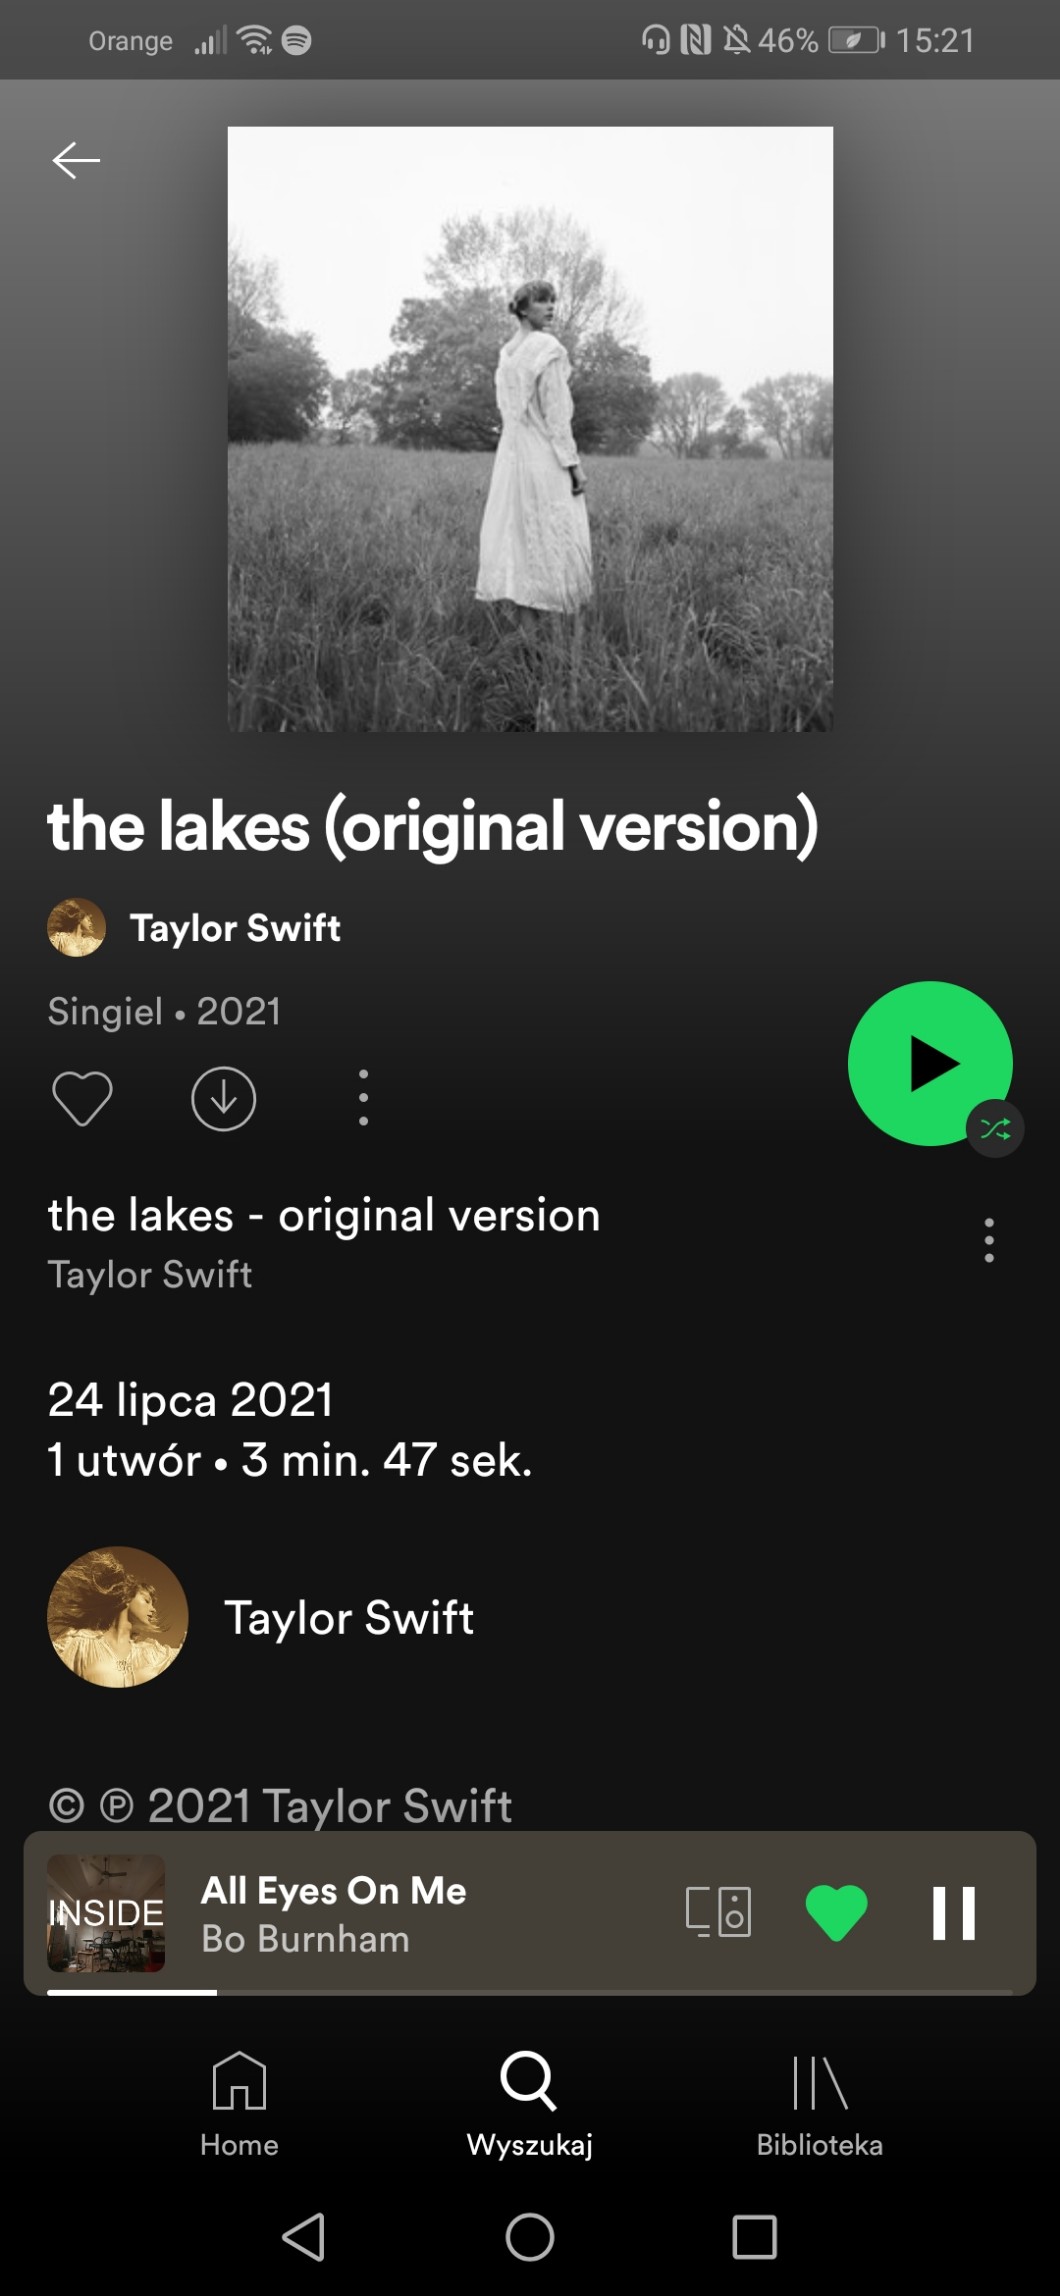Open Taylor Swift link below the album title
Screen dimensions: 1060x2296
[235, 928]
